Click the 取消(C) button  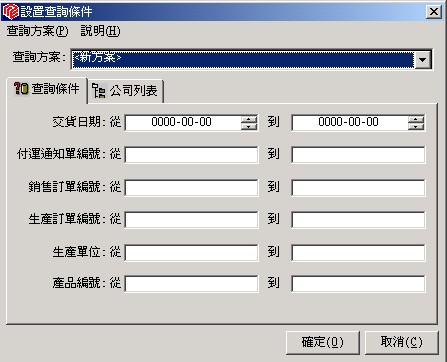pyautogui.click(x=402, y=342)
